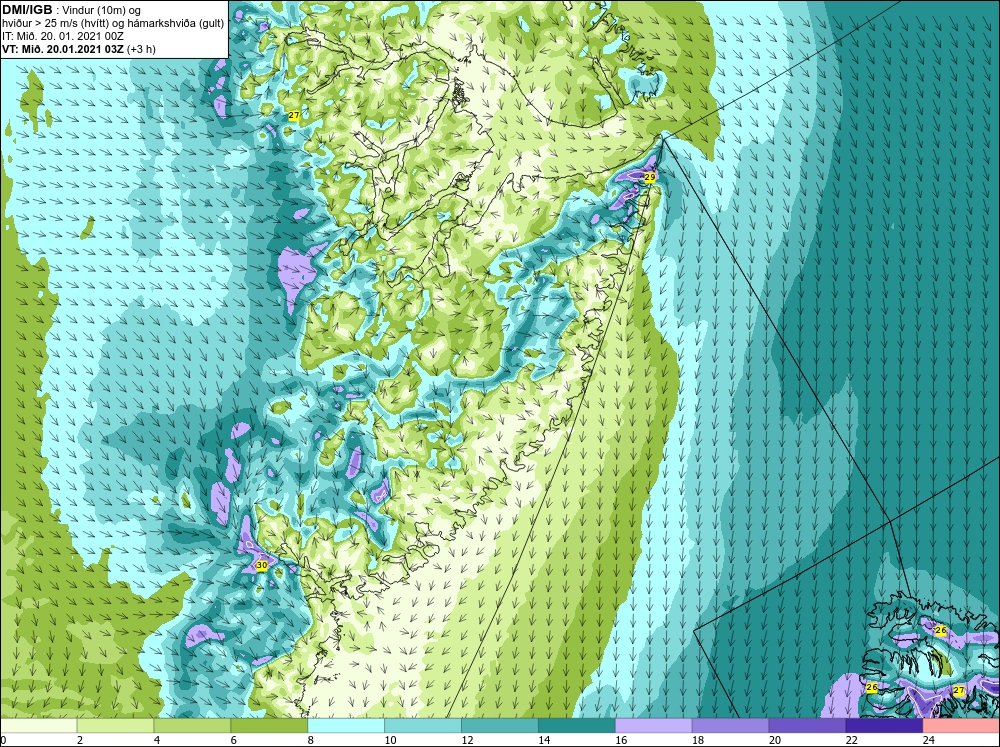The width and height of the screenshot is (1000, 747).
Task: Select the 2–4 m/s legend color band
Action: click(115, 726)
